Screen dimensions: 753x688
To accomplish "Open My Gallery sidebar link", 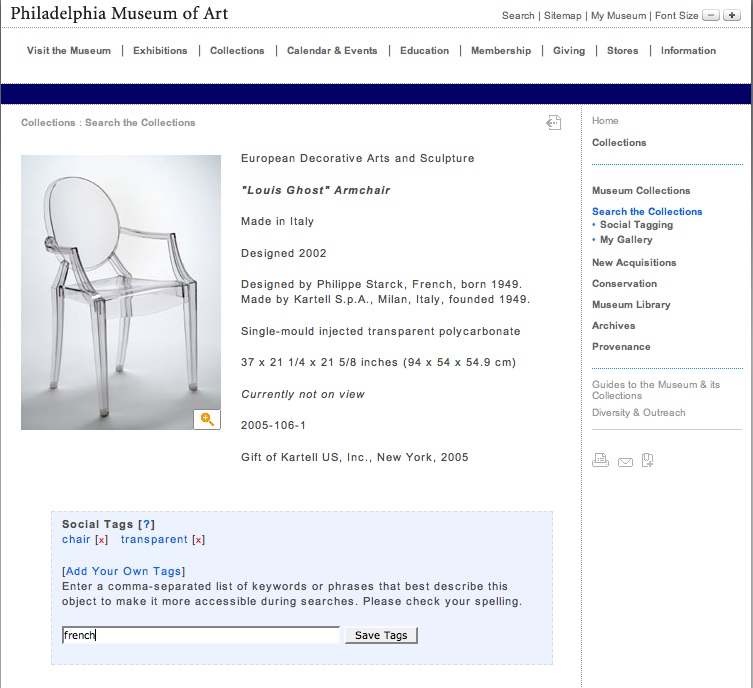I will [626, 240].
